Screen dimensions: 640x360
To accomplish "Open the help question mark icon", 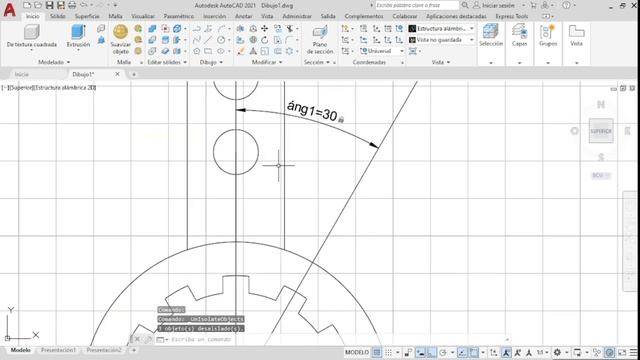I will click(x=566, y=5).
